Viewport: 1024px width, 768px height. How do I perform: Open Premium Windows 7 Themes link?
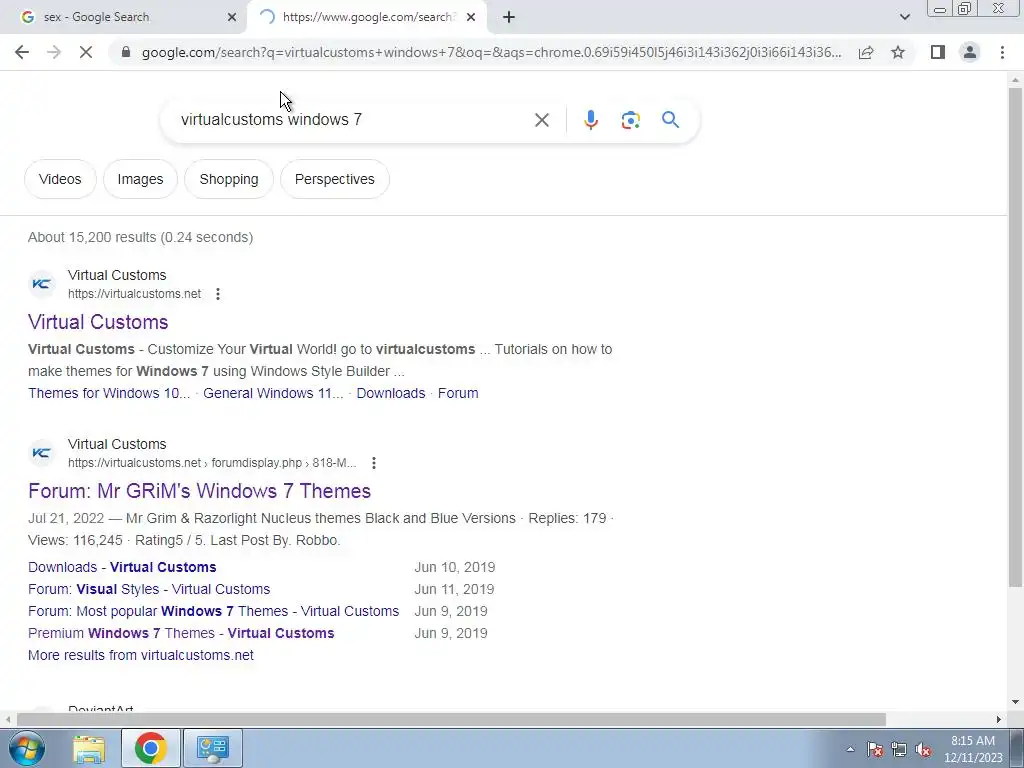coord(181,633)
